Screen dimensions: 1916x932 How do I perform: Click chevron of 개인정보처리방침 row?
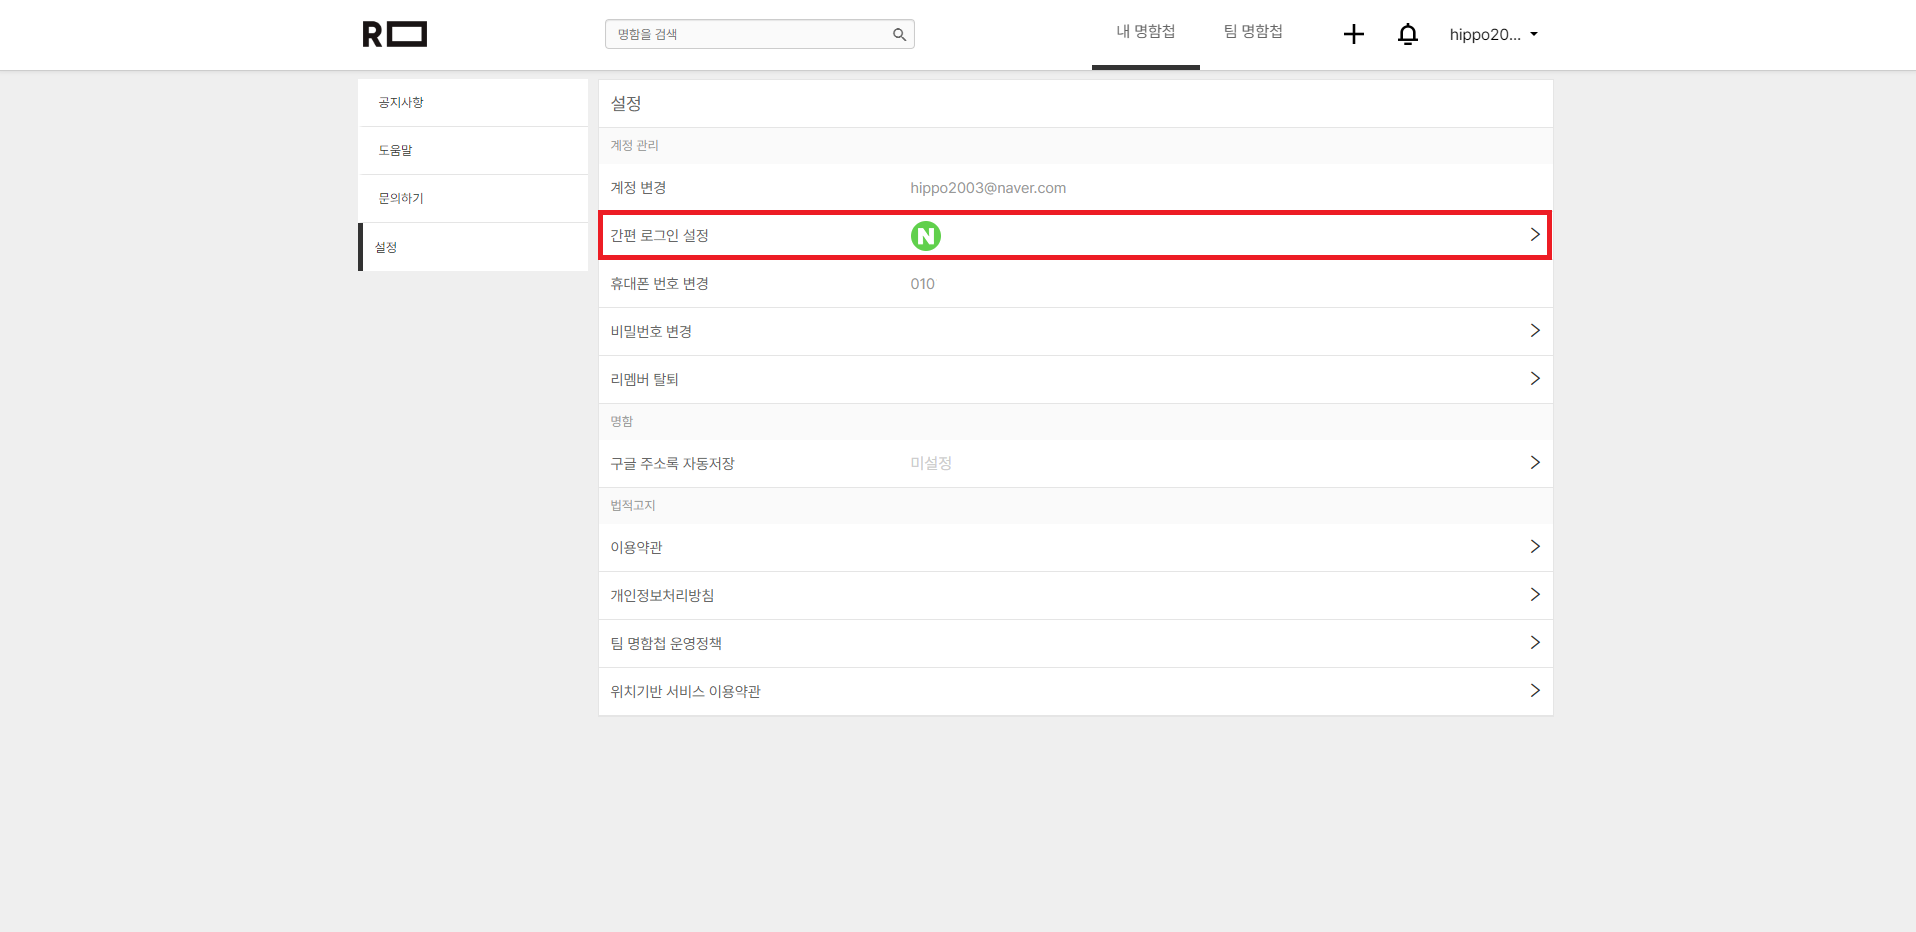[x=1535, y=595]
